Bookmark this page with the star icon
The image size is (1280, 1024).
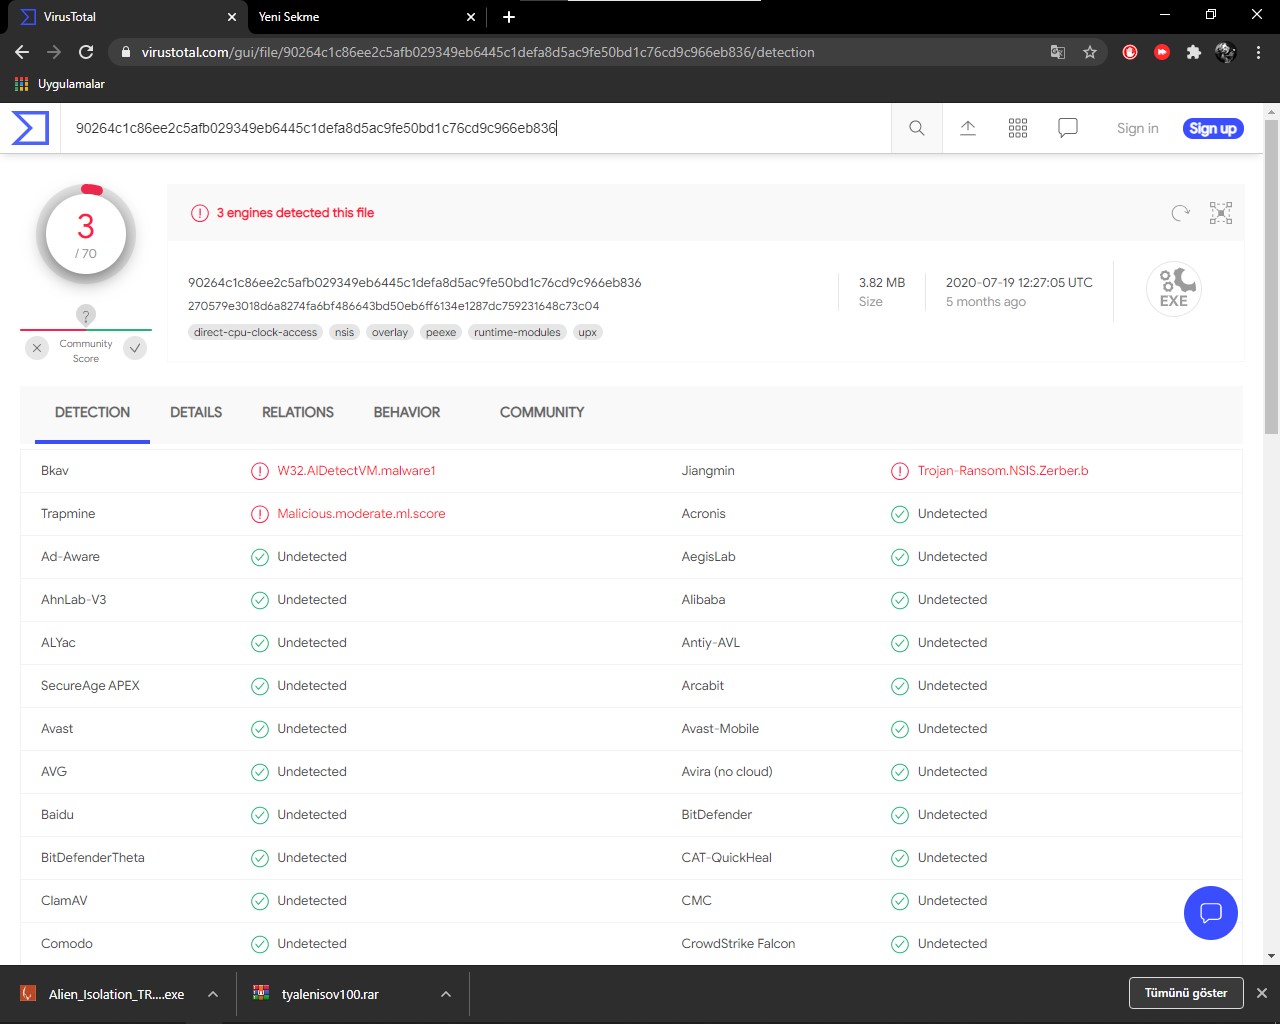click(x=1090, y=52)
